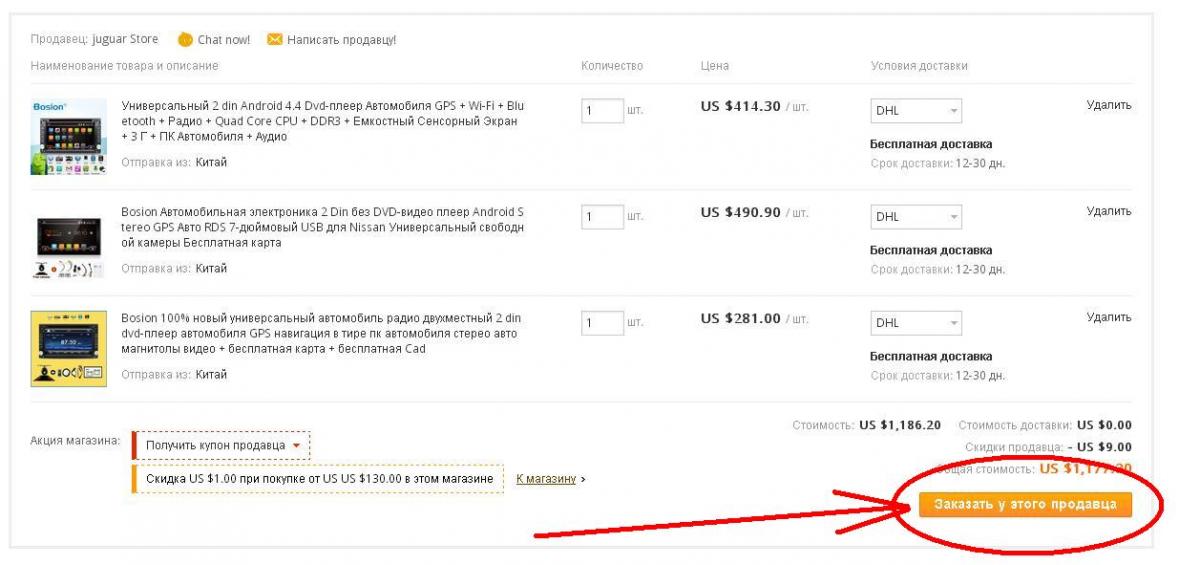
Task: Open third Bosion radio product thumbnail
Action: (69, 349)
